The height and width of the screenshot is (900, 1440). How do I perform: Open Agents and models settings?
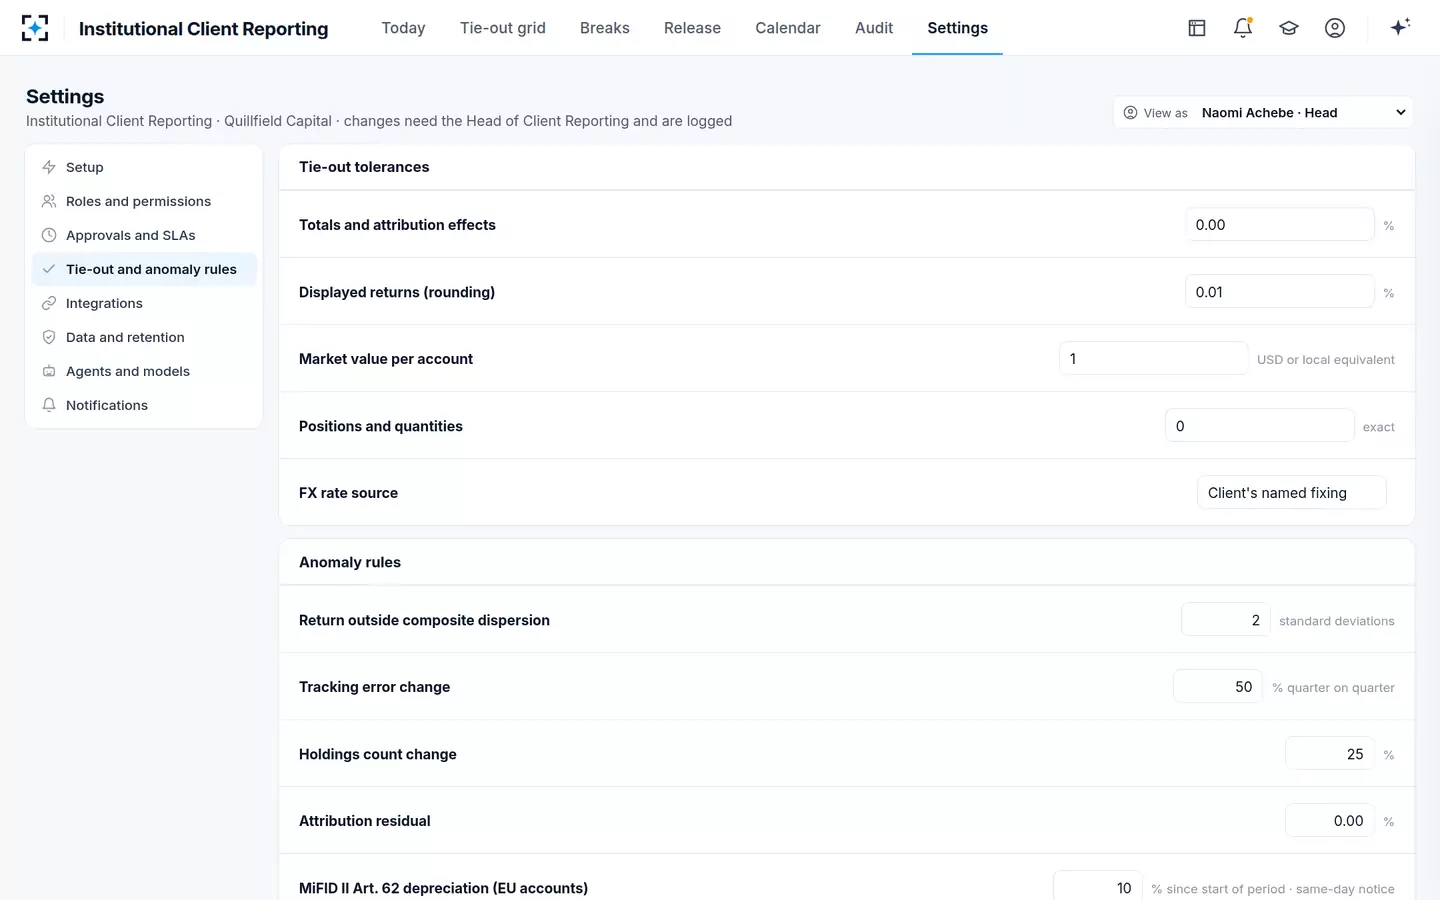tap(144, 371)
